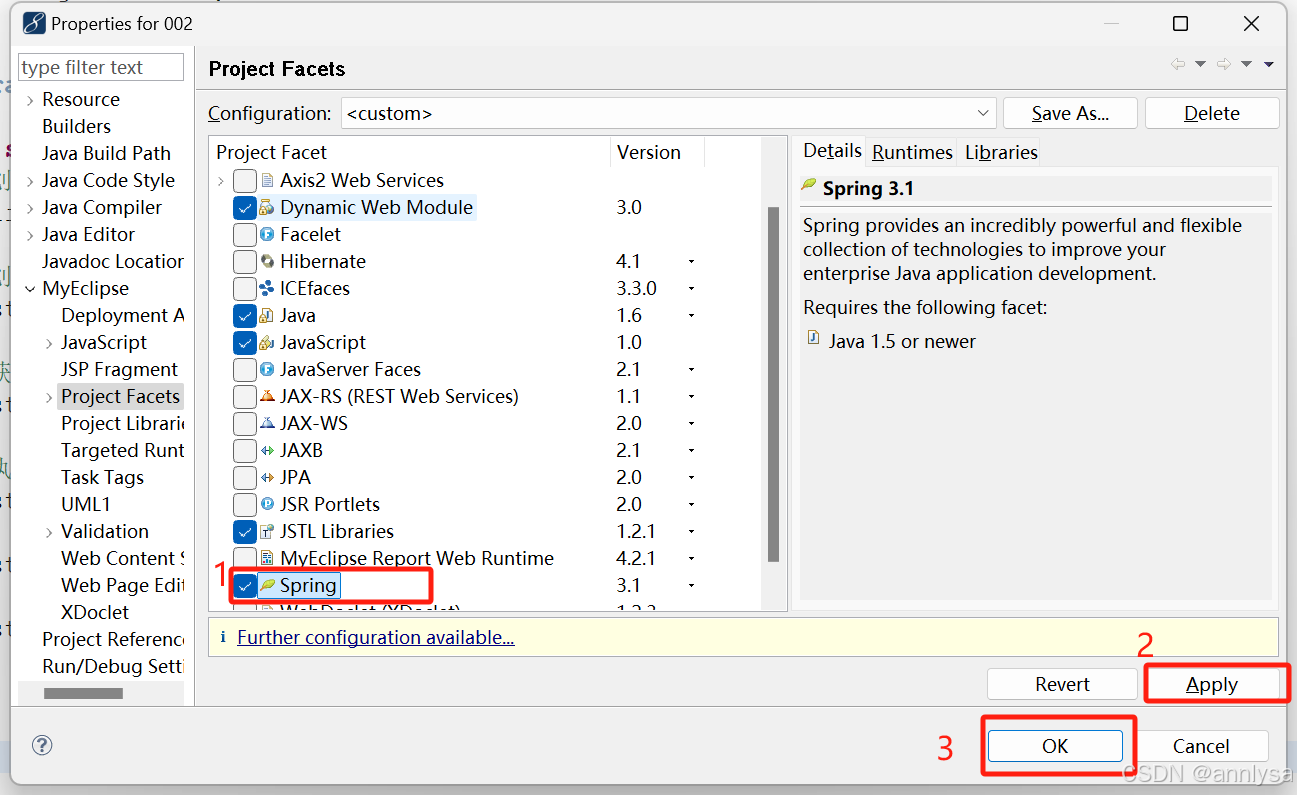Click the Dynamic Web Module facet icon

point(267,208)
